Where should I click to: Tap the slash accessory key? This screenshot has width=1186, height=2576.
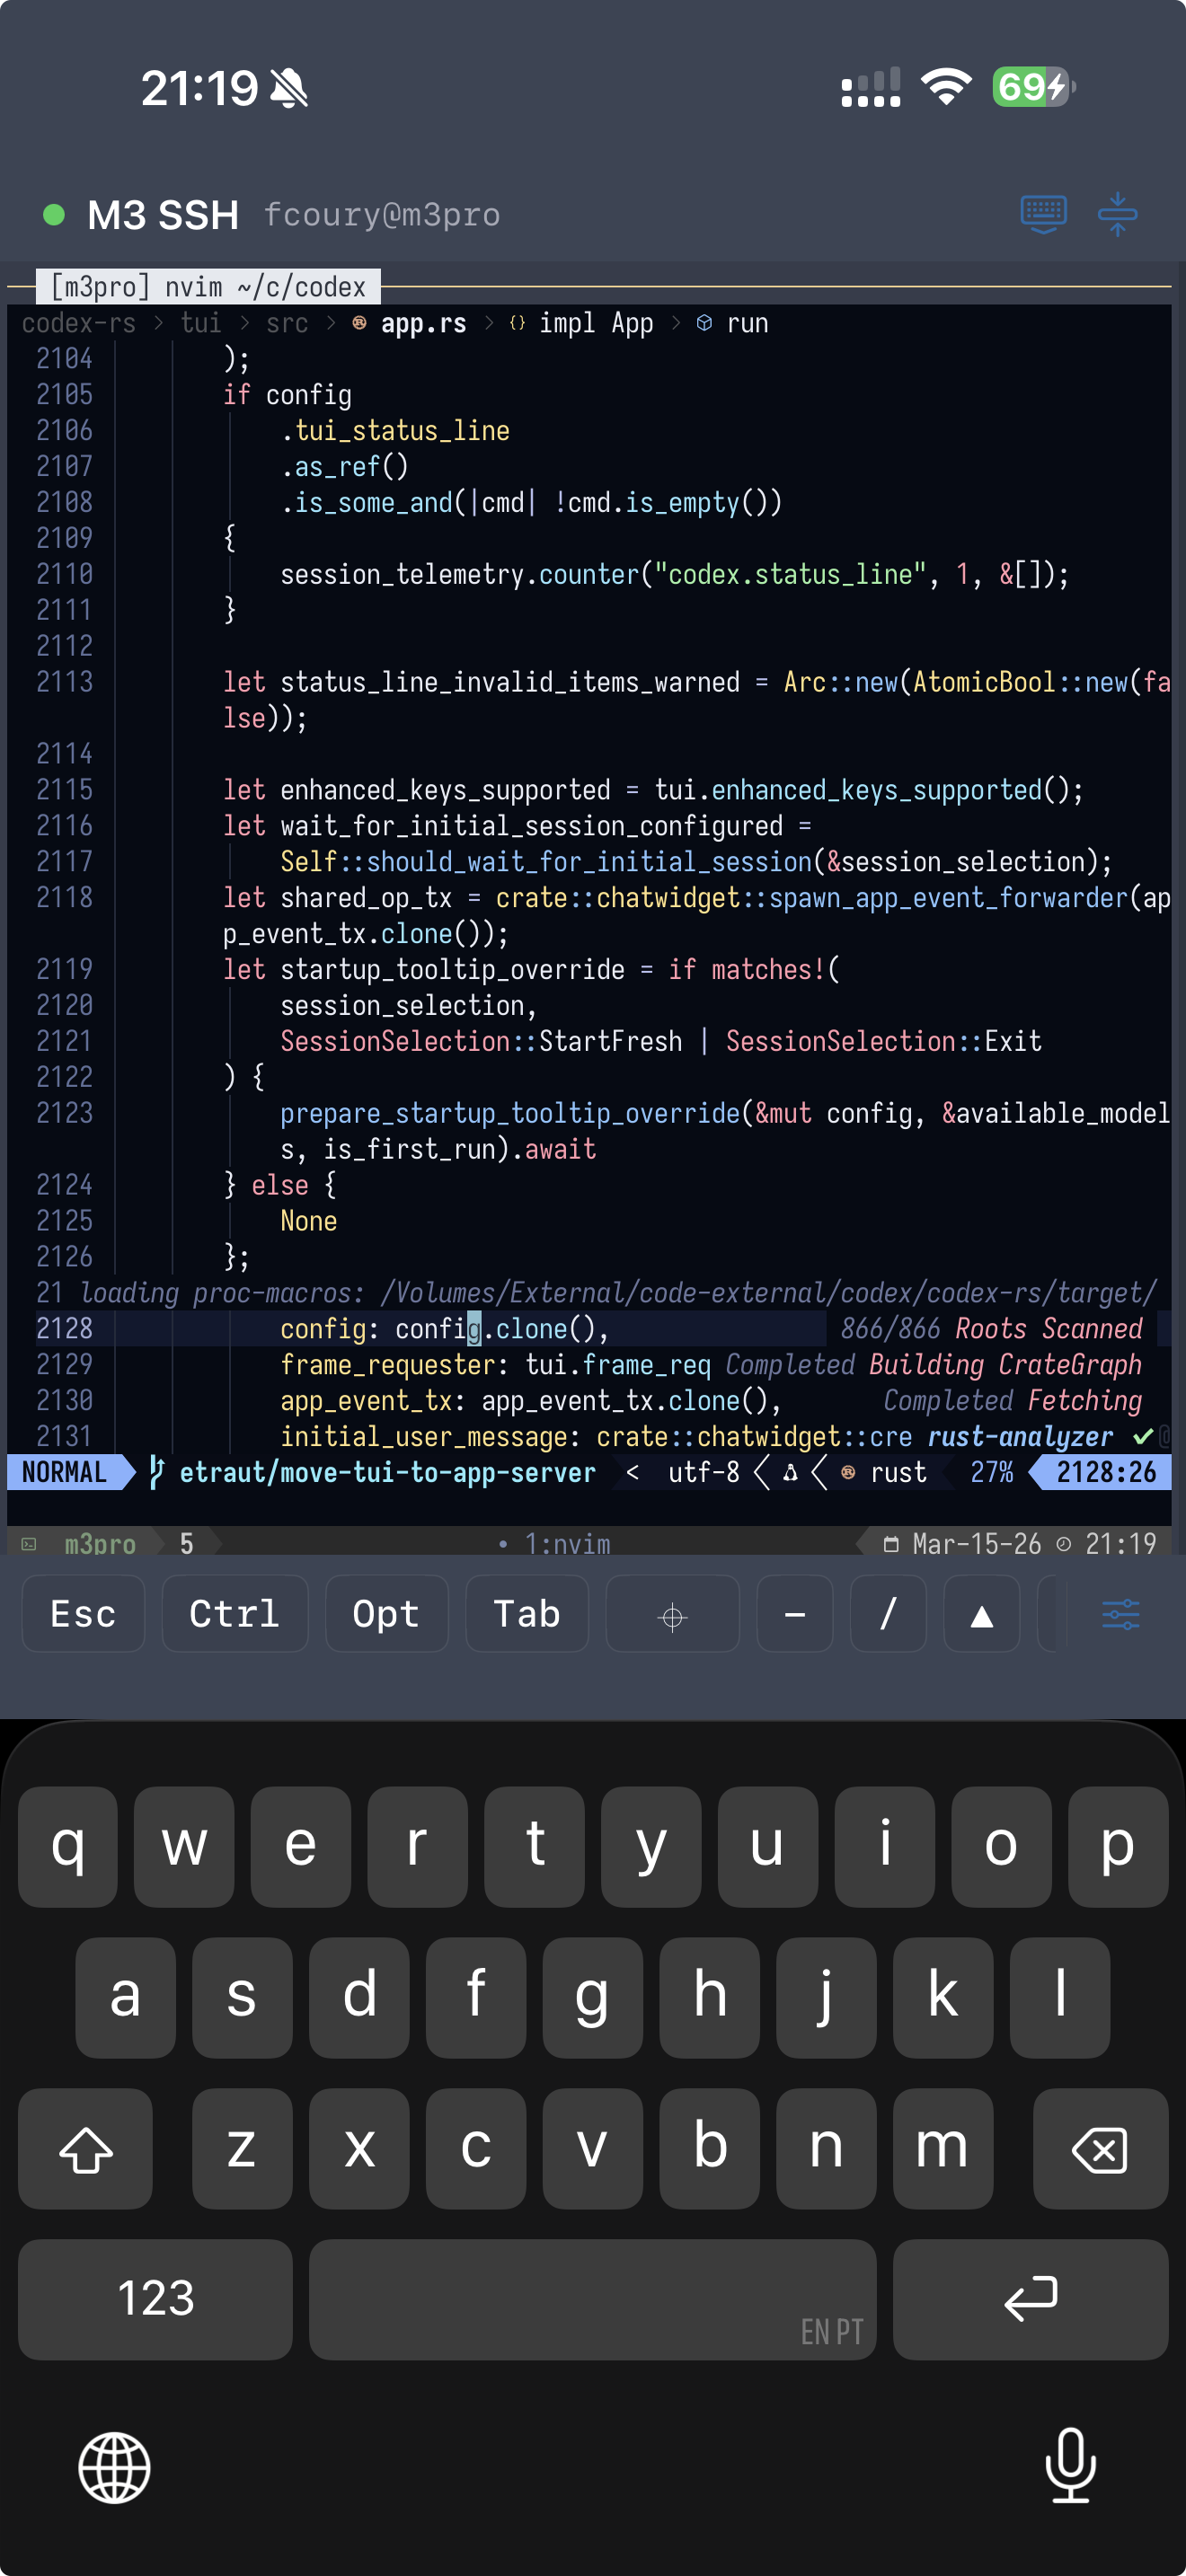tap(888, 1613)
